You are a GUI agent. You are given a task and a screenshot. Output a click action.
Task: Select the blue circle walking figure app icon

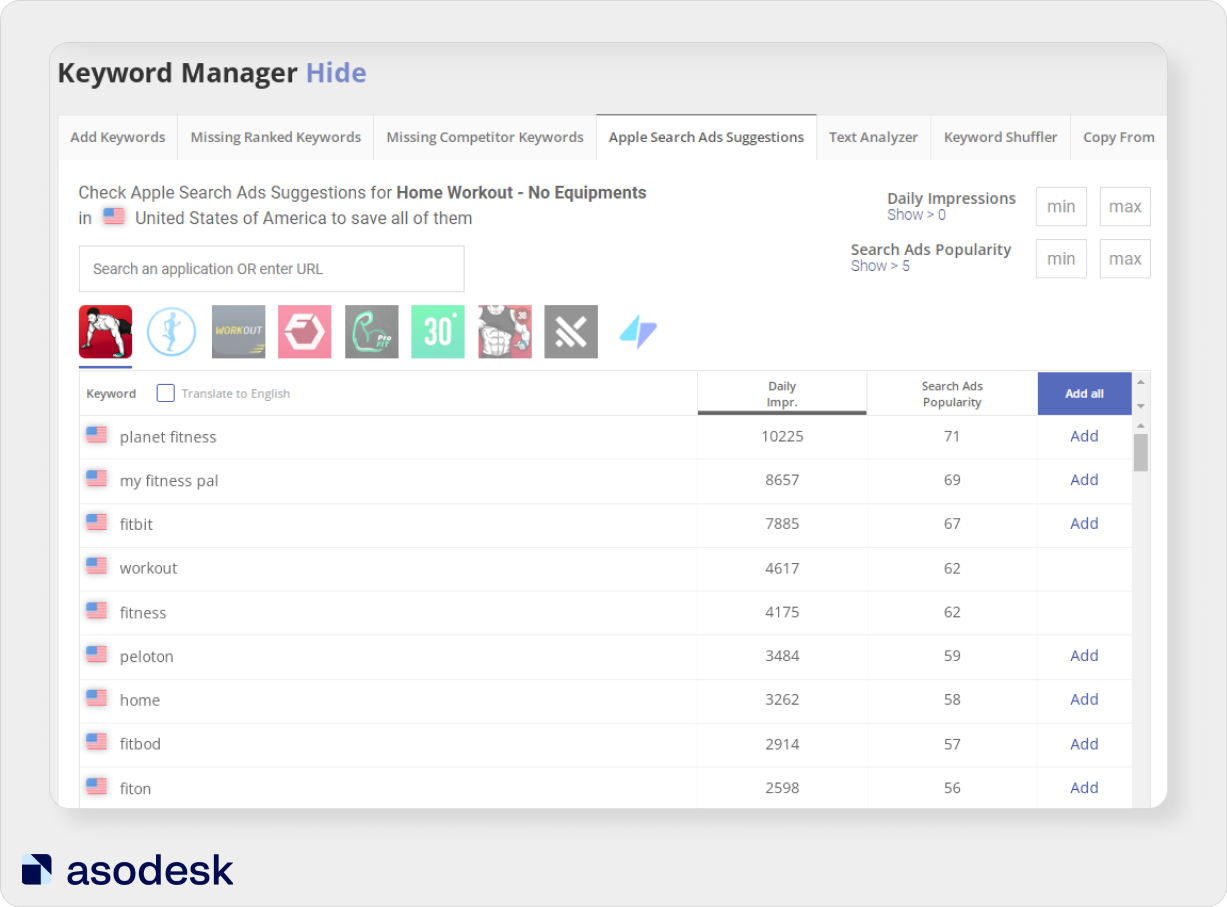coord(172,332)
